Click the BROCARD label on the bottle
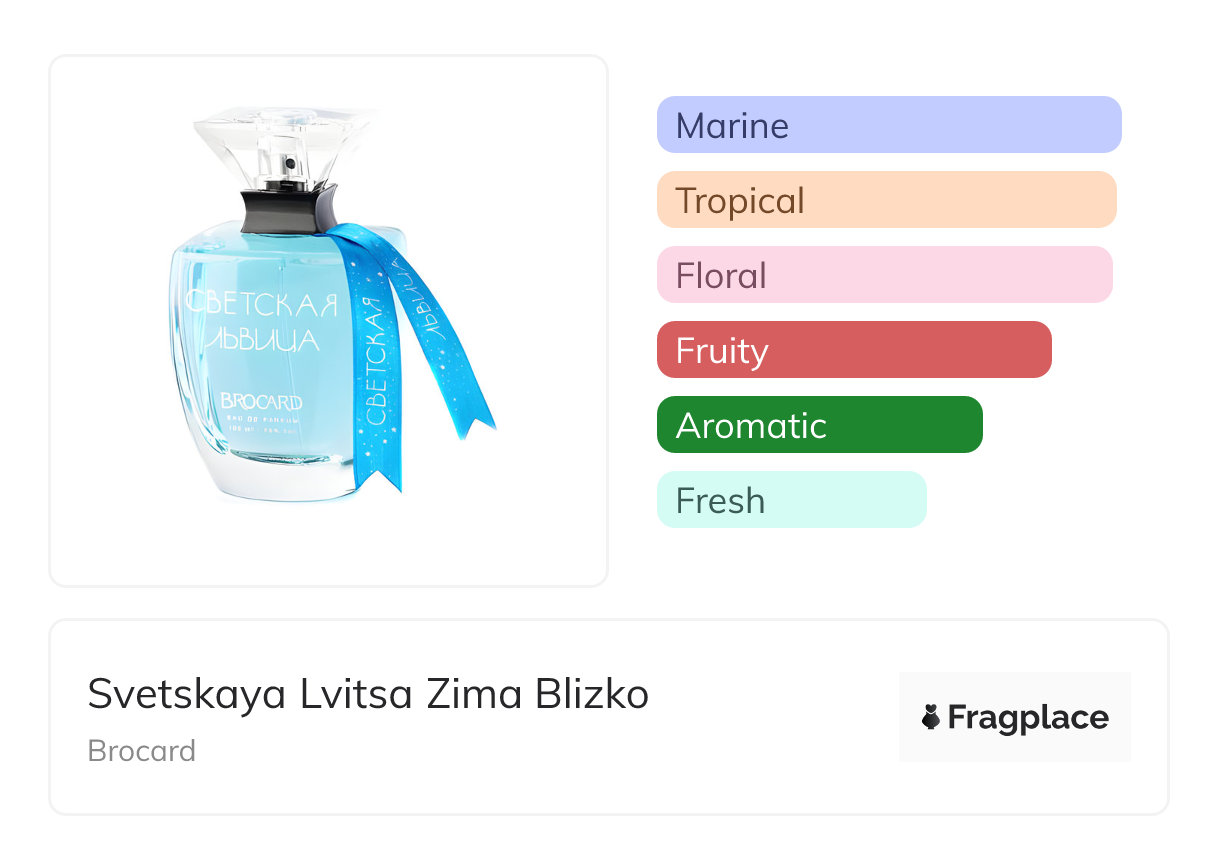 click(260, 403)
